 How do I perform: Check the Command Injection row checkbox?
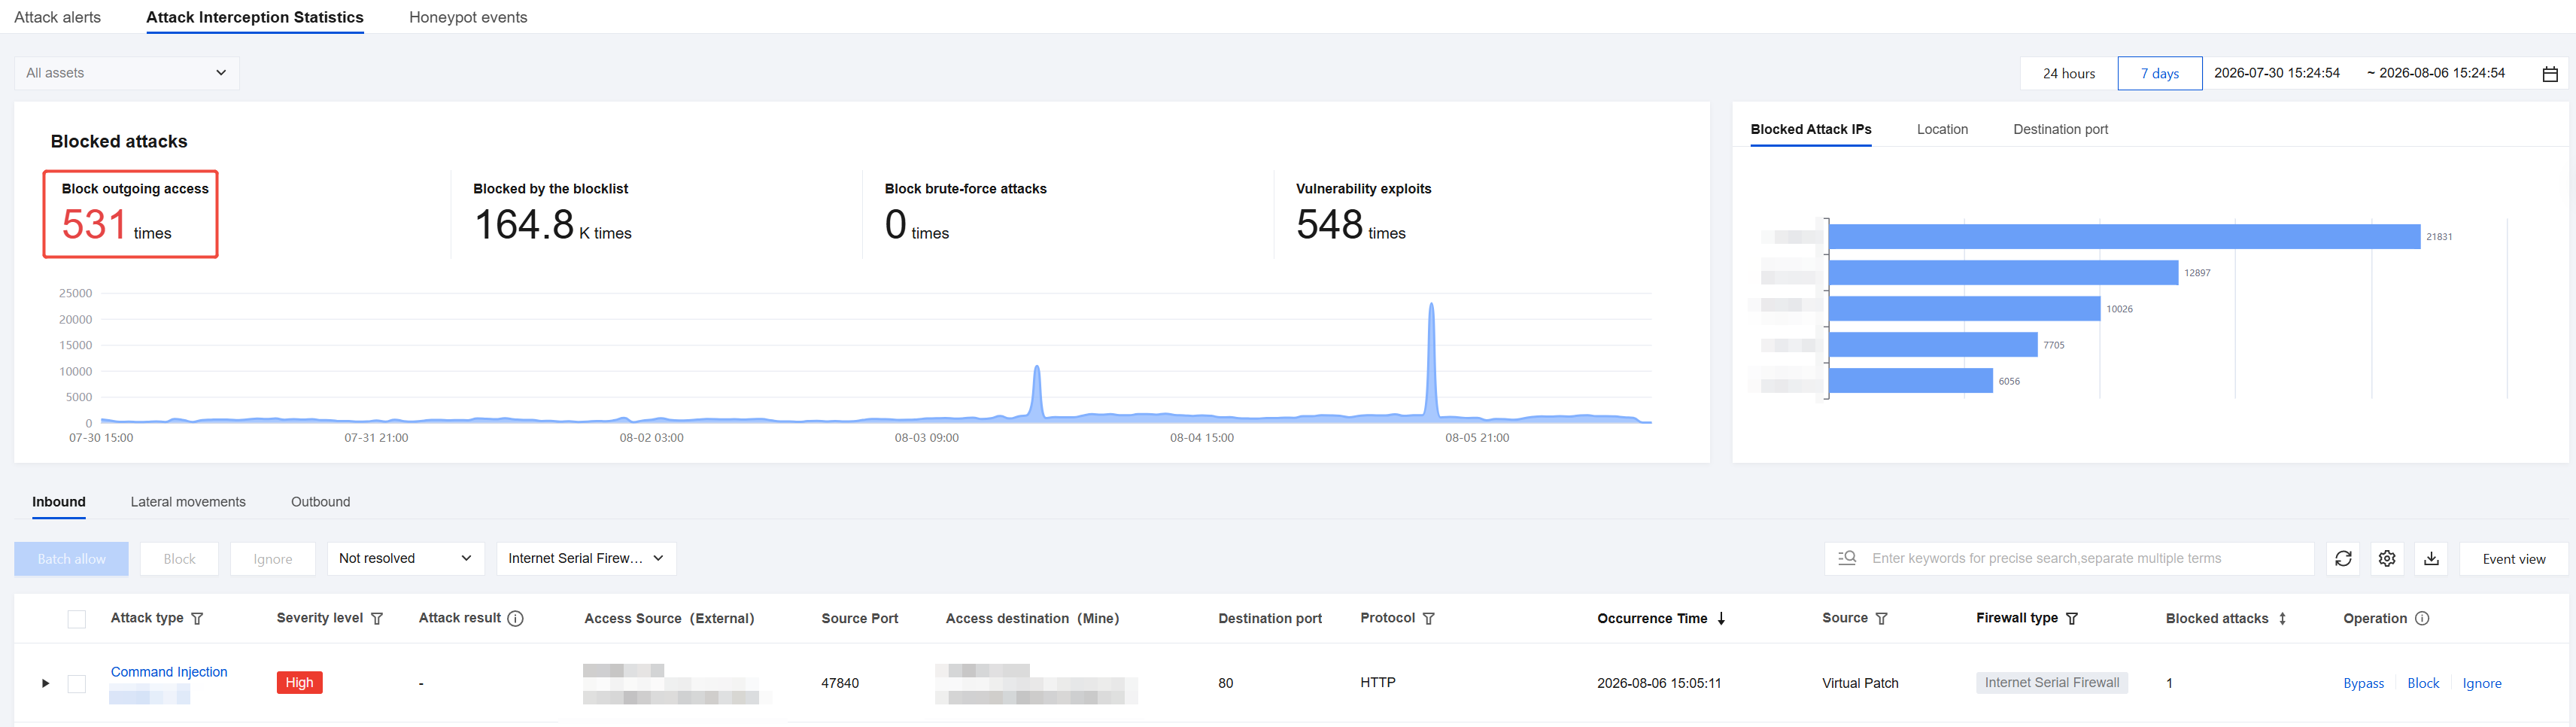pyautogui.click(x=76, y=684)
